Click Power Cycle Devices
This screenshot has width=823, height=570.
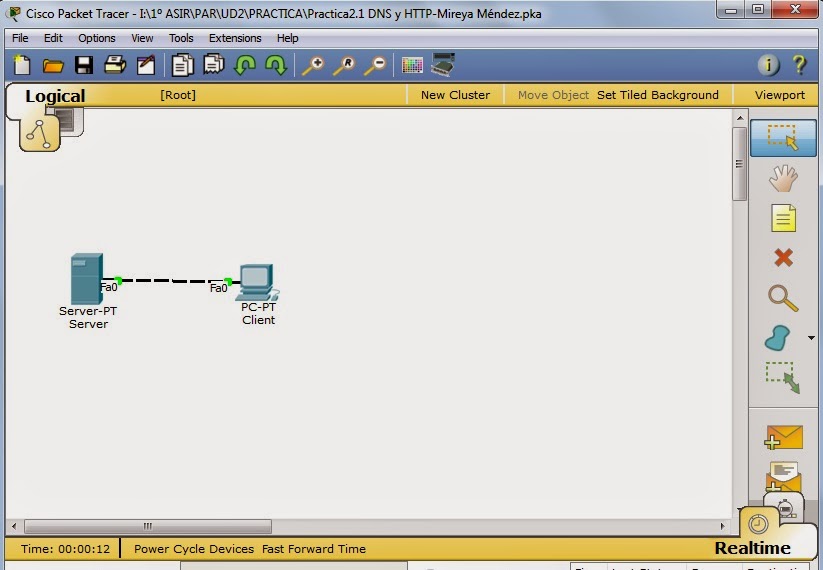click(194, 549)
